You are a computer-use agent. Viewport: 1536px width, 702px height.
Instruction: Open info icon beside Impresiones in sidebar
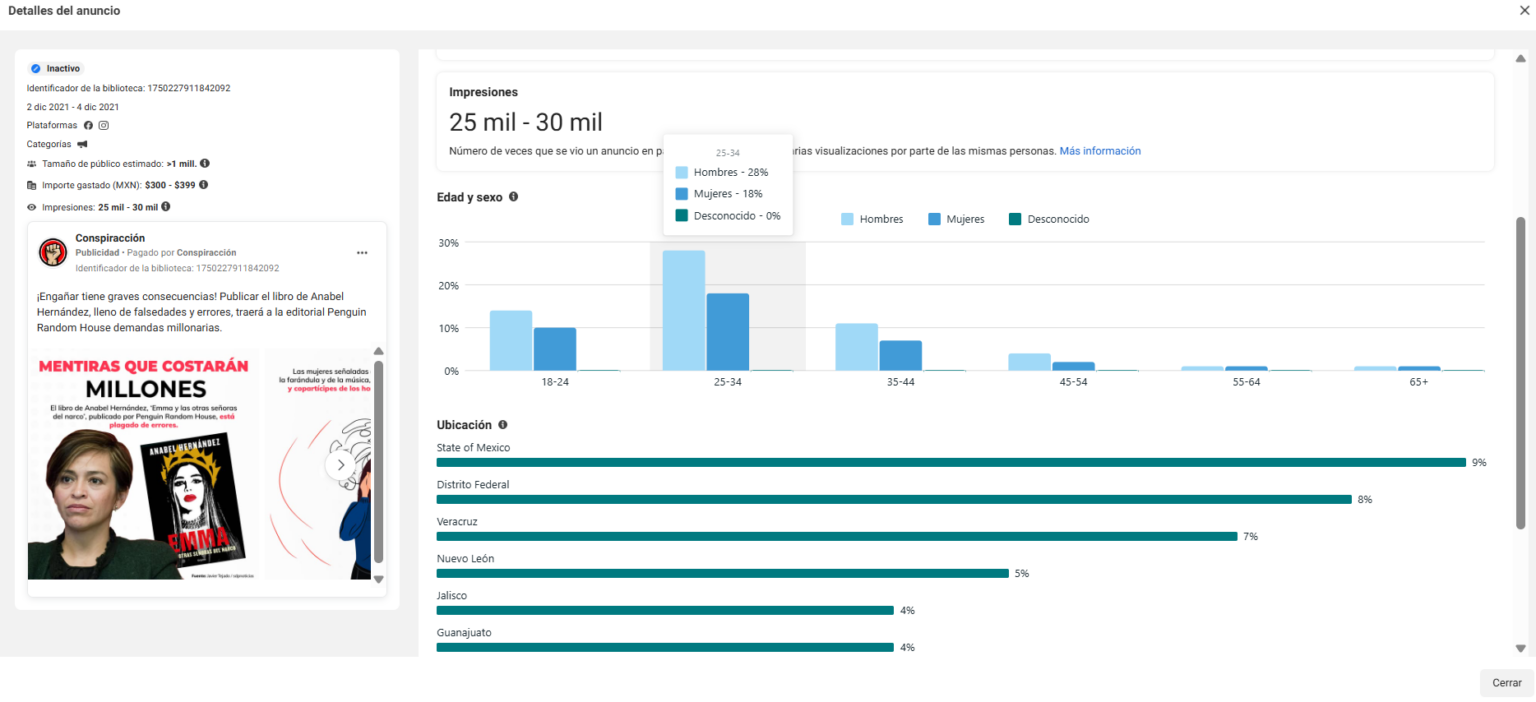(x=166, y=207)
